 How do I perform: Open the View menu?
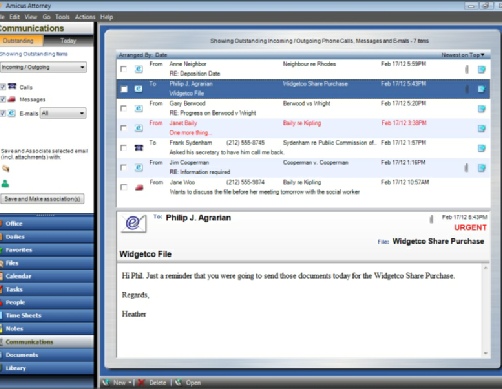pos(30,17)
